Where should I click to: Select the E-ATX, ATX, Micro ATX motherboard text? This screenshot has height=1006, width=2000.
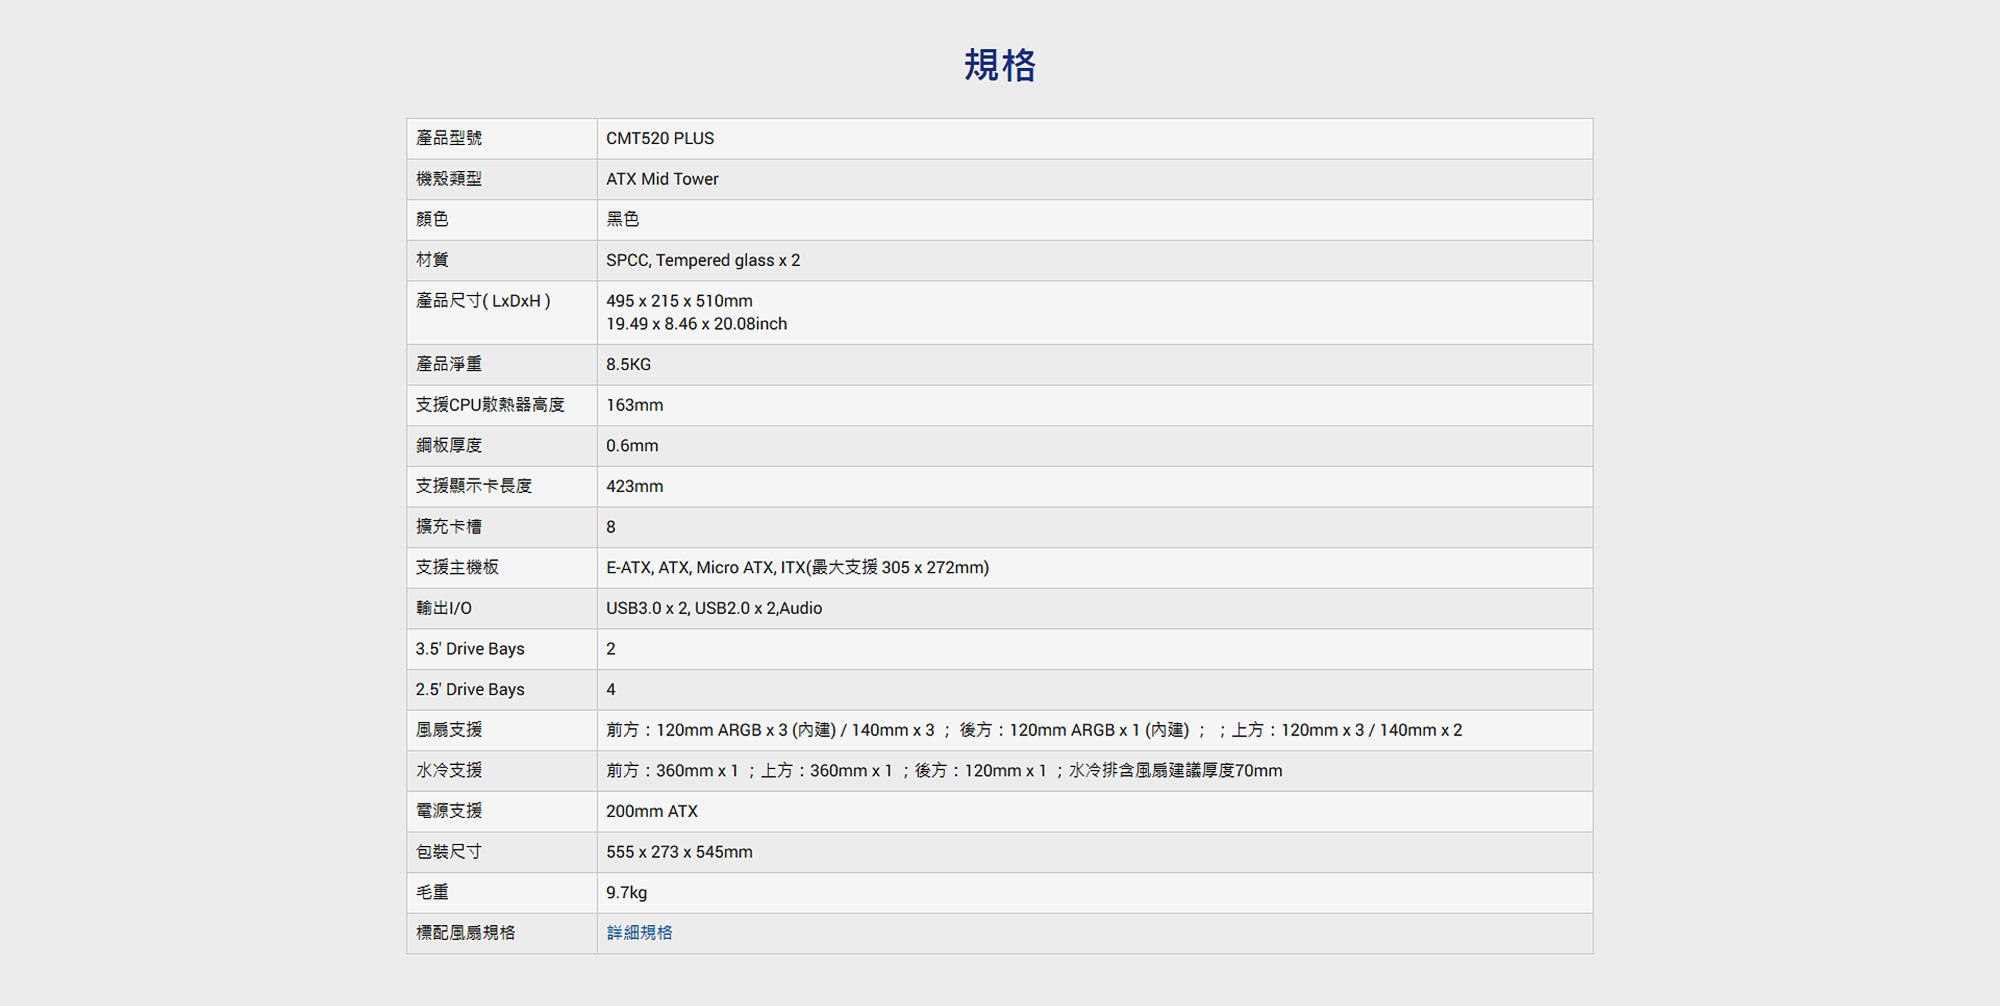pos(797,568)
